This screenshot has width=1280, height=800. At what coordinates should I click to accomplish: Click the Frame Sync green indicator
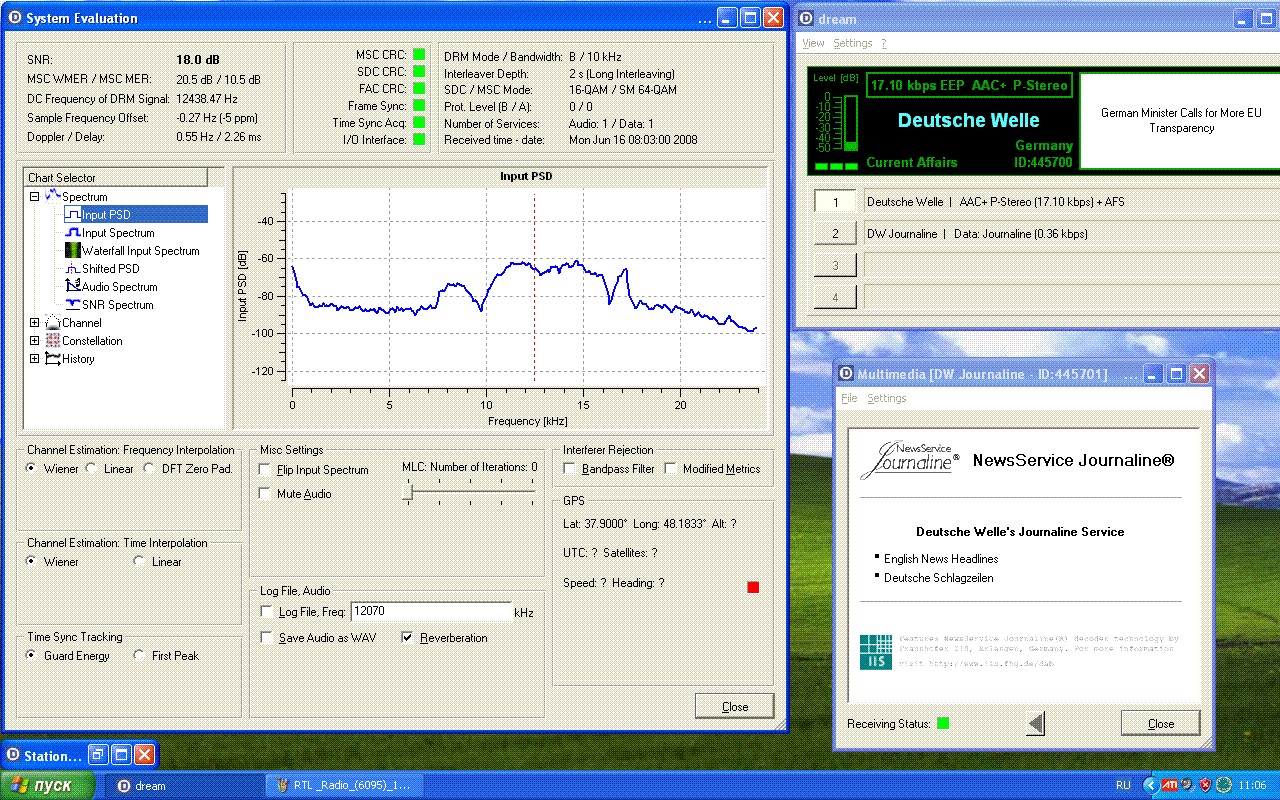[x=419, y=106]
